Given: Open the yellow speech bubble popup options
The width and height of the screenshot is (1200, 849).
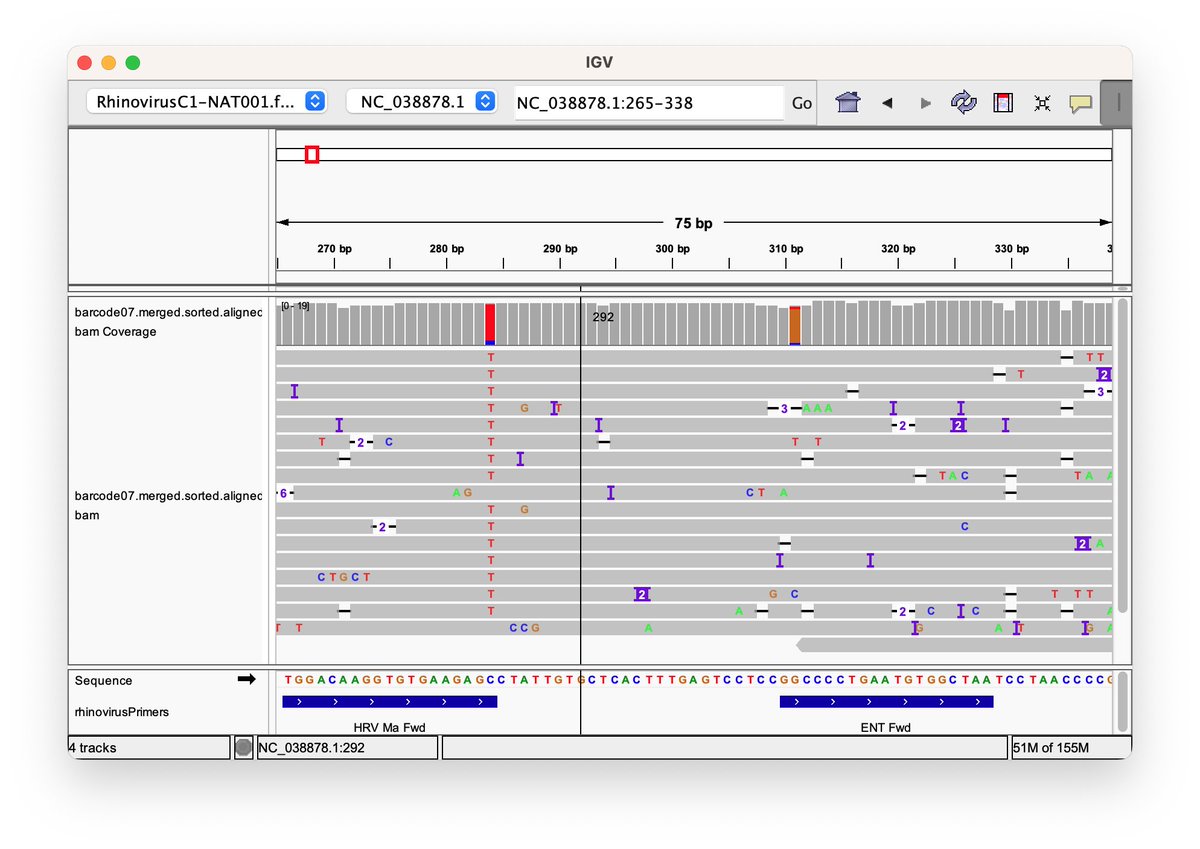Looking at the screenshot, I should click(x=1080, y=102).
